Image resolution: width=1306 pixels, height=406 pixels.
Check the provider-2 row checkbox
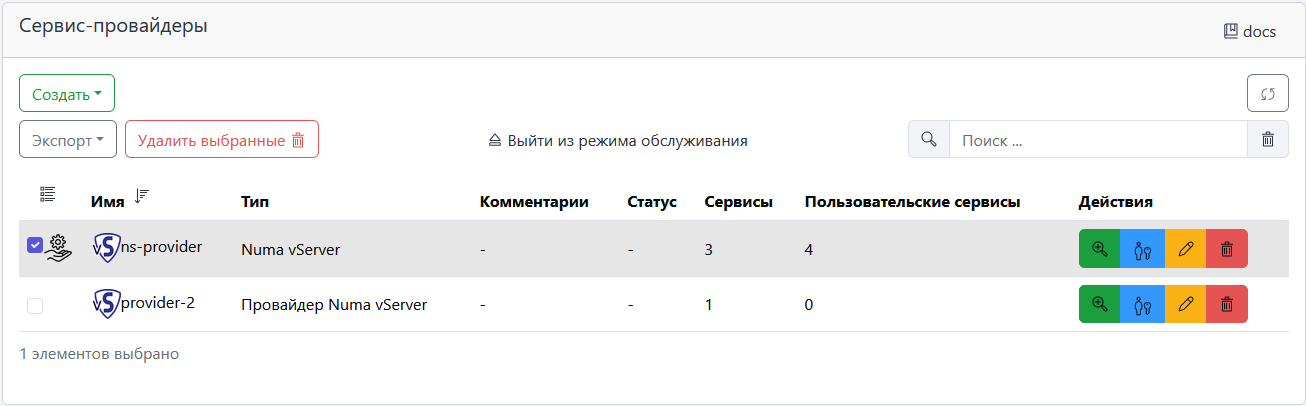point(35,306)
